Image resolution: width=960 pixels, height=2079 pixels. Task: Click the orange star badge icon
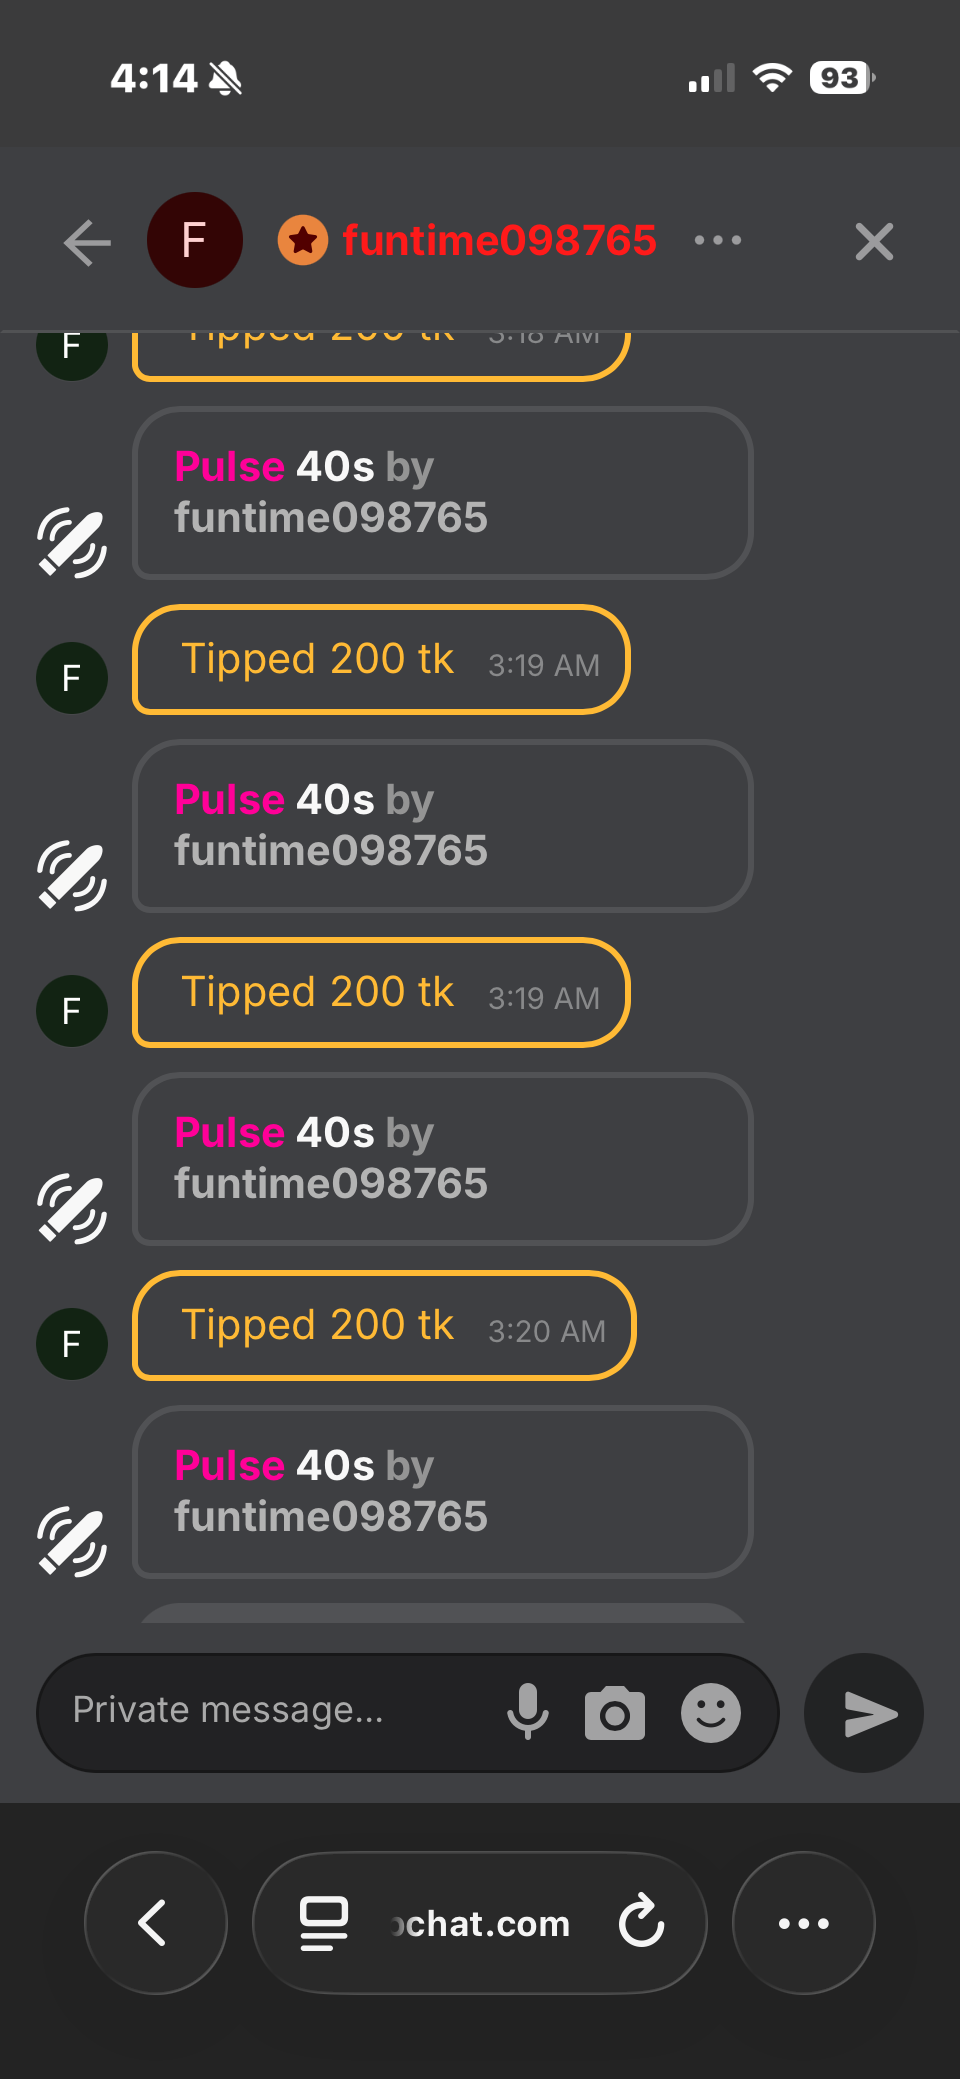click(x=302, y=240)
